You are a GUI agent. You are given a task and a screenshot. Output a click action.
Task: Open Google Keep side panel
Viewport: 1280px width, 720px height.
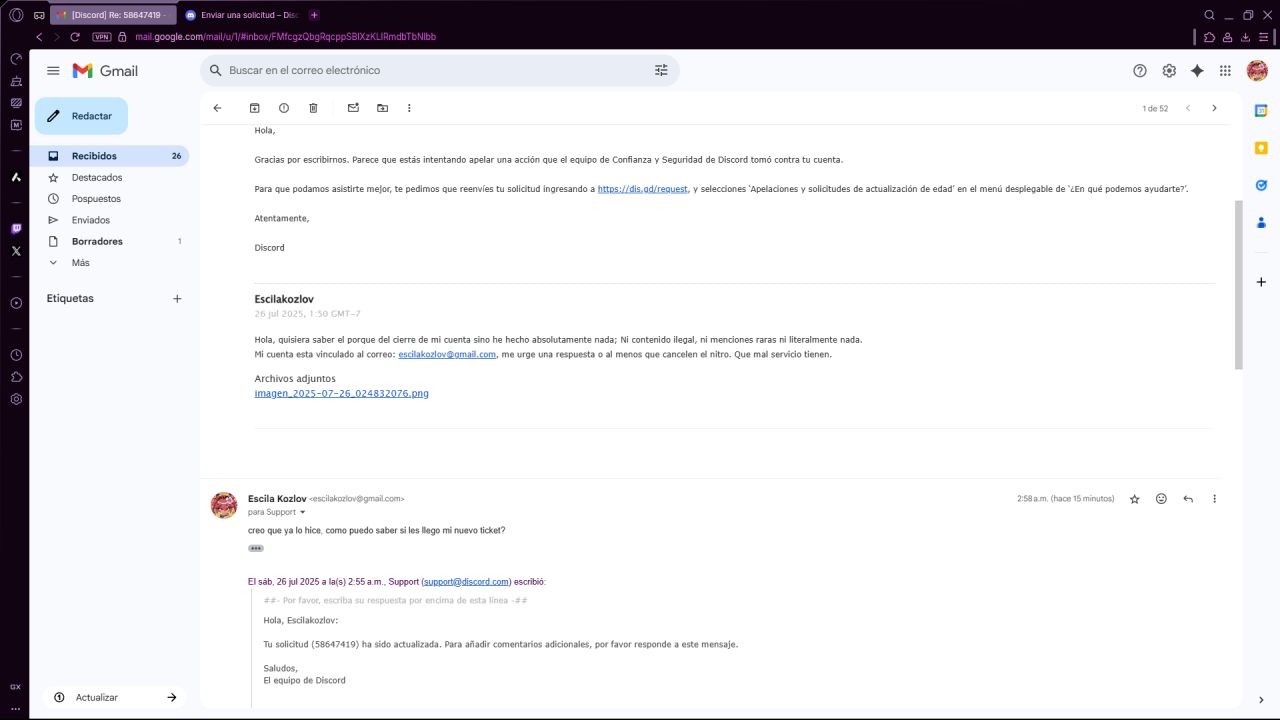click(x=1261, y=148)
